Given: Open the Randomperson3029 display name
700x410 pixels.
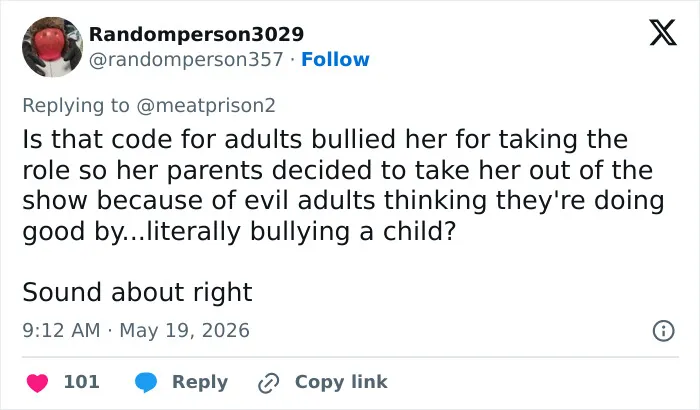Looking at the screenshot, I should click(x=196, y=34).
